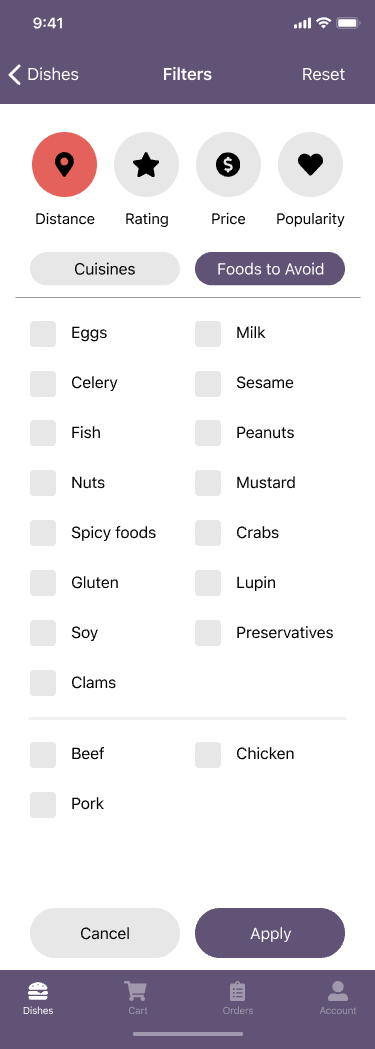375x1049 pixels.
Task: Tap the Dishes burger icon
Action: point(38,991)
